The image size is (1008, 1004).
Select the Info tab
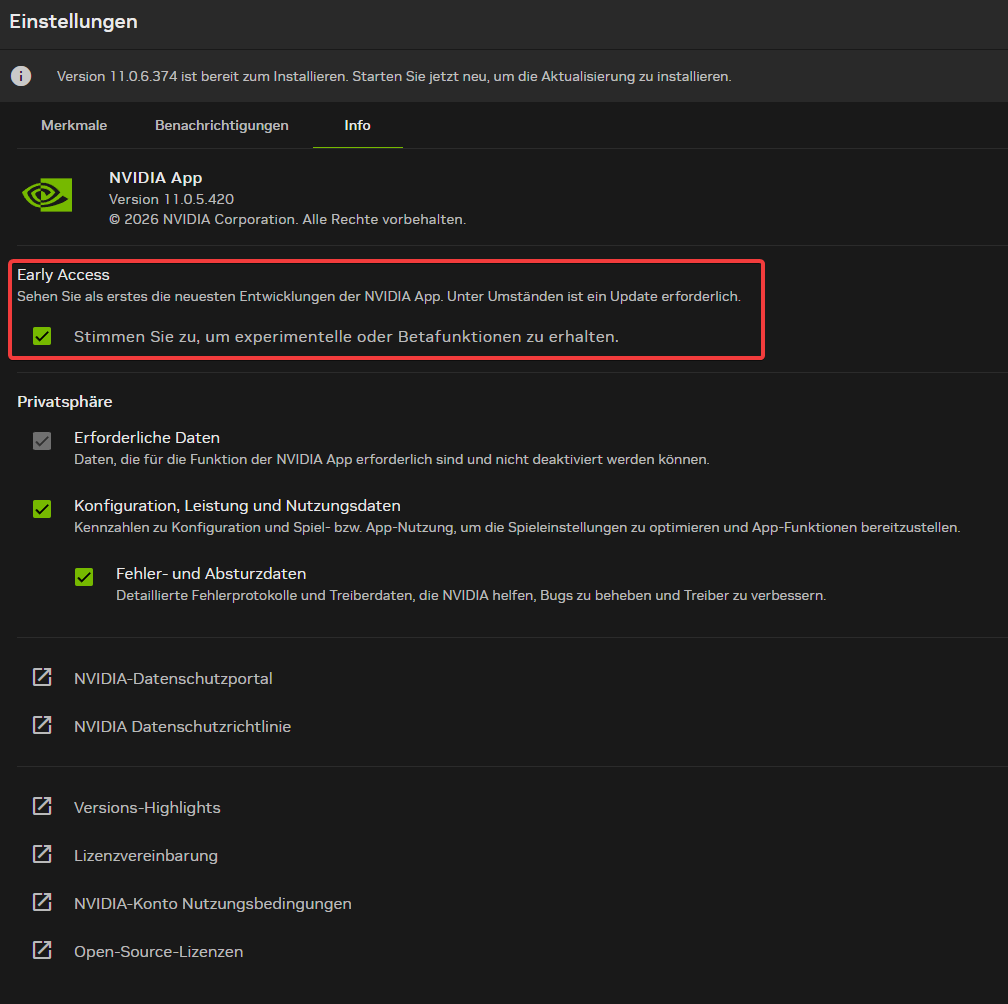(x=357, y=125)
